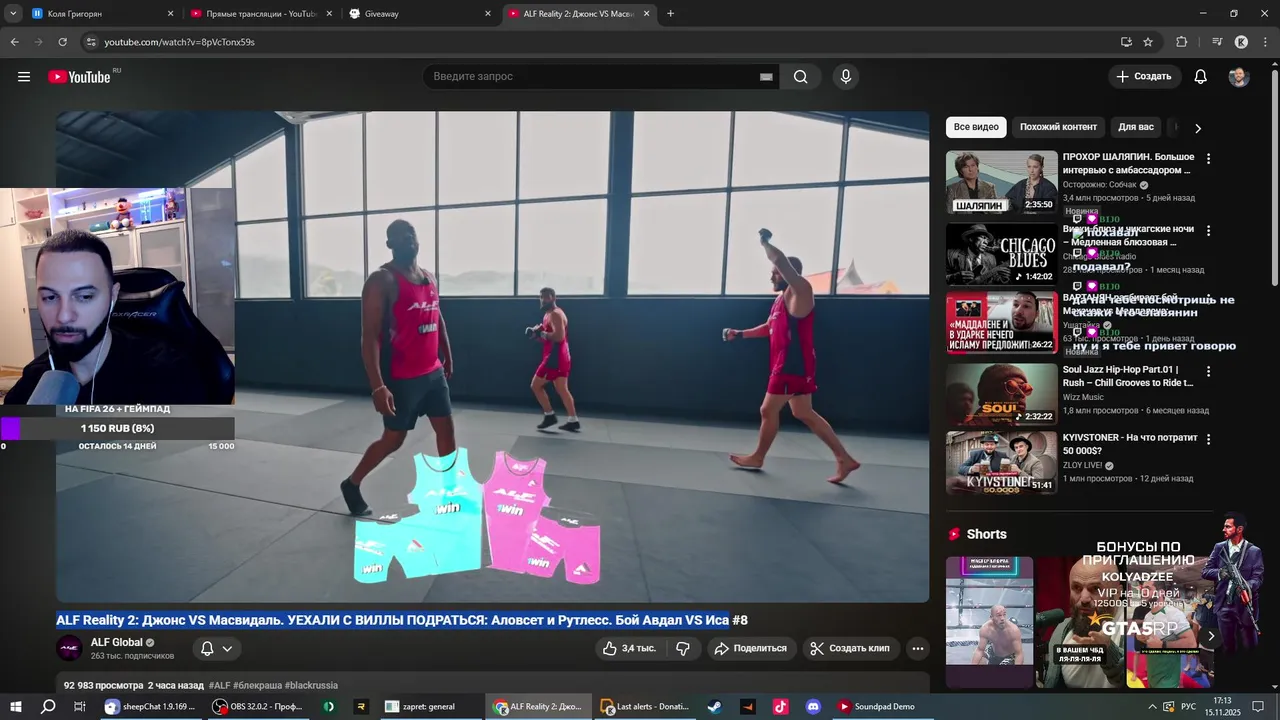The height and width of the screenshot is (720, 1280).
Task: Show more filter chips with right arrow
Action: point(1197,128)
